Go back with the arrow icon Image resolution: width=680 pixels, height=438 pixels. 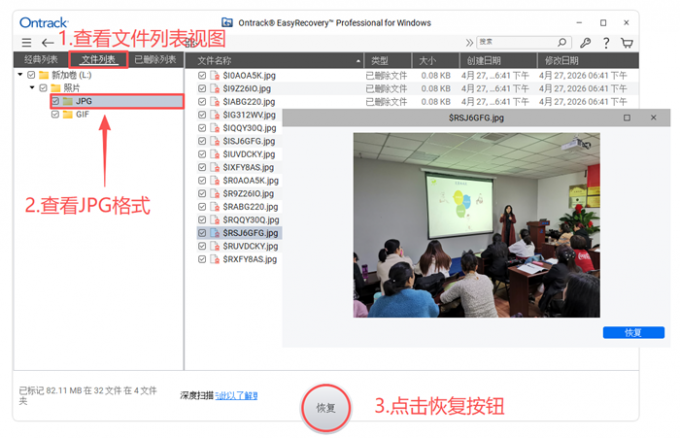[x=47, y=42]
